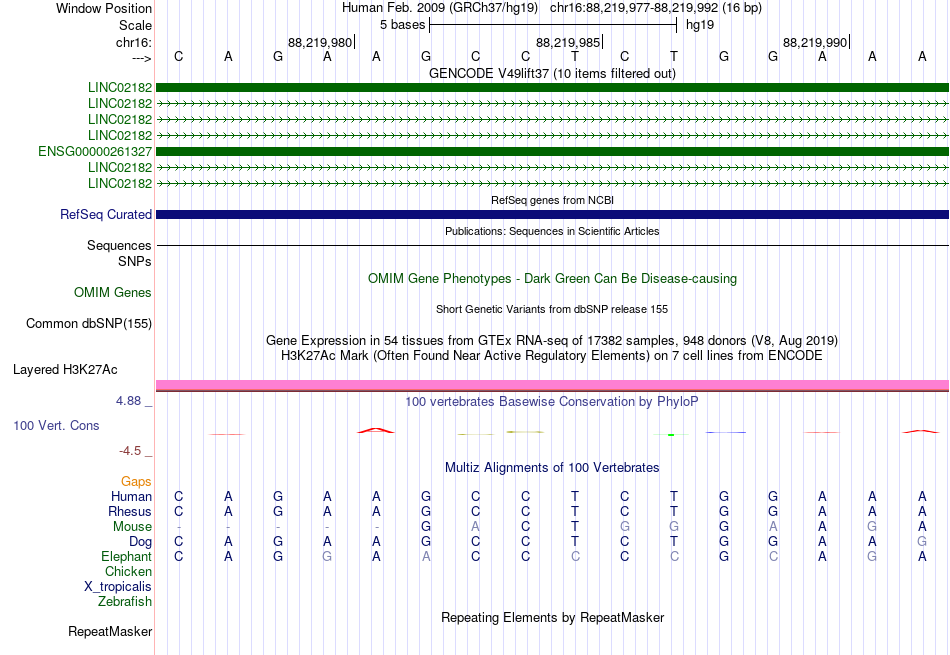Select the Human alignment row label

131,497
